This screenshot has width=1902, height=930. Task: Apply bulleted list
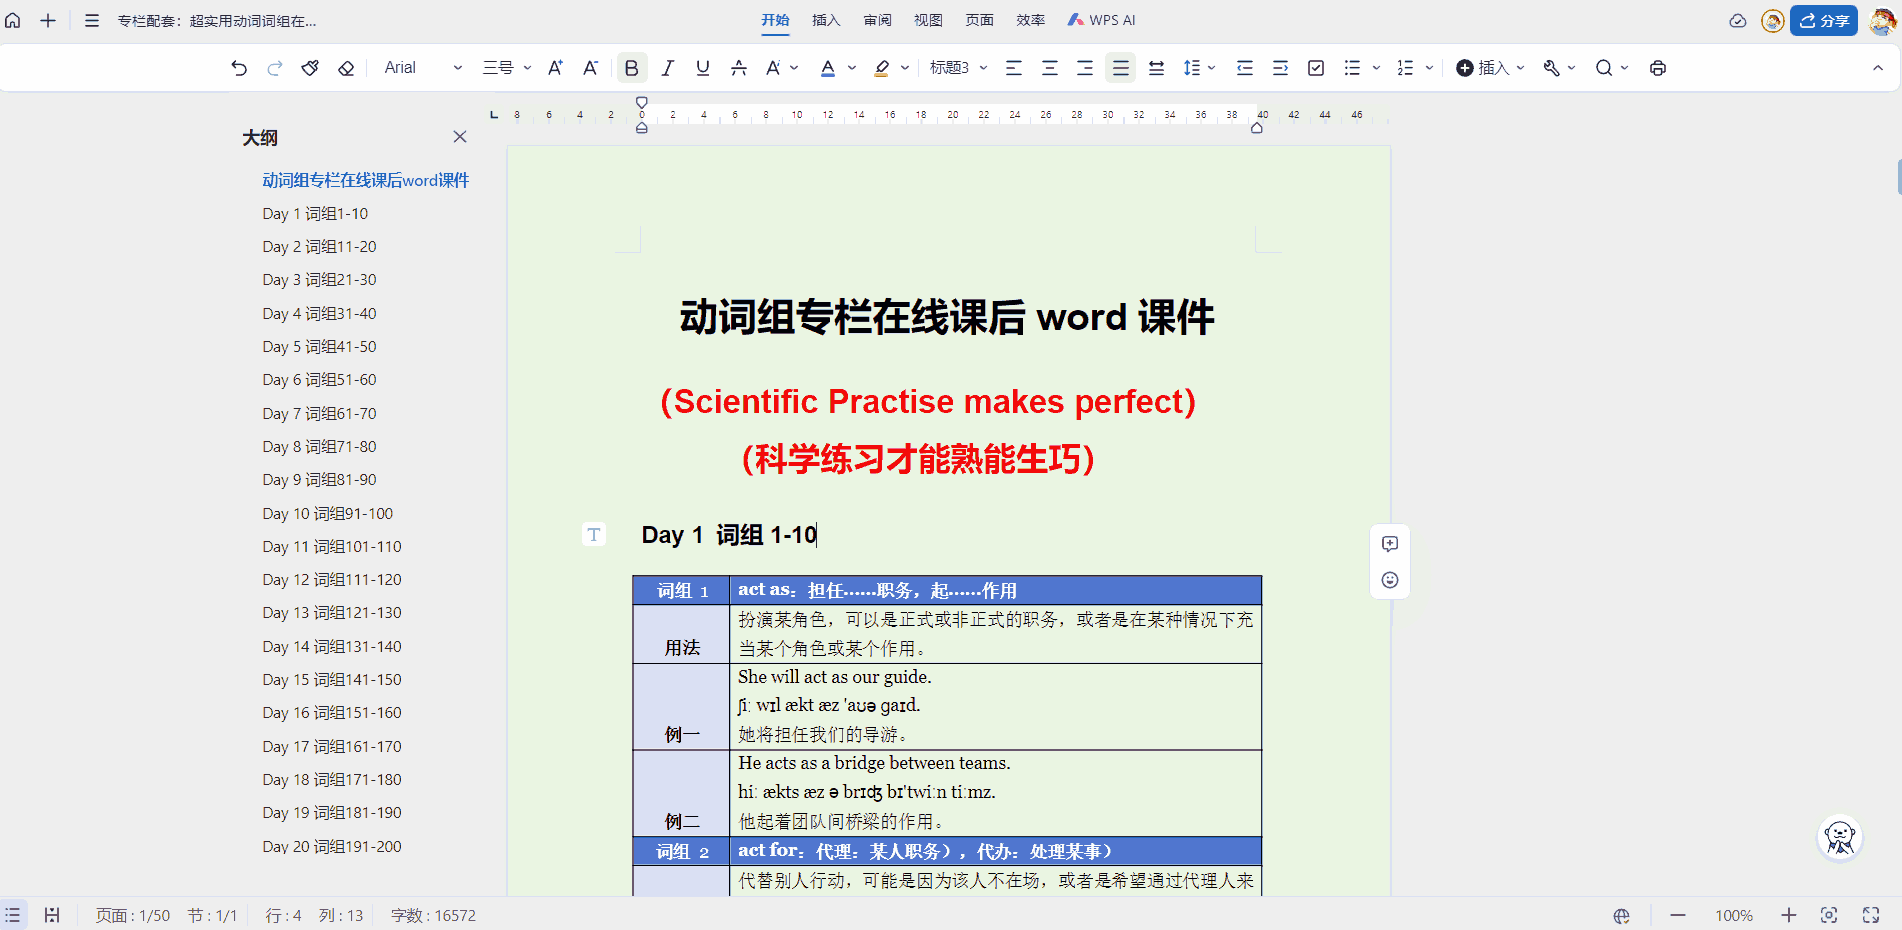1352,68
